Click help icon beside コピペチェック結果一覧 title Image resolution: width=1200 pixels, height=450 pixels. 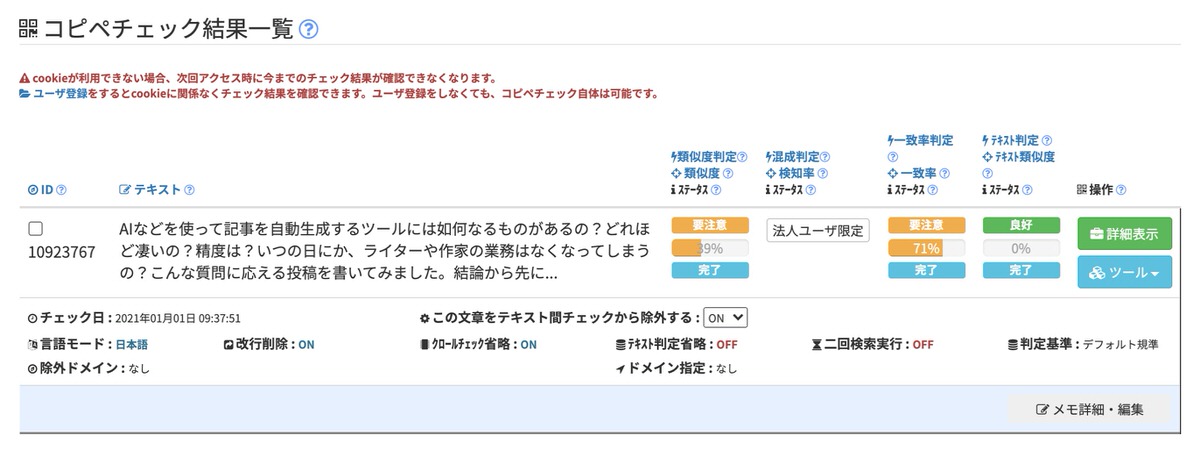(x=309, y=29)
